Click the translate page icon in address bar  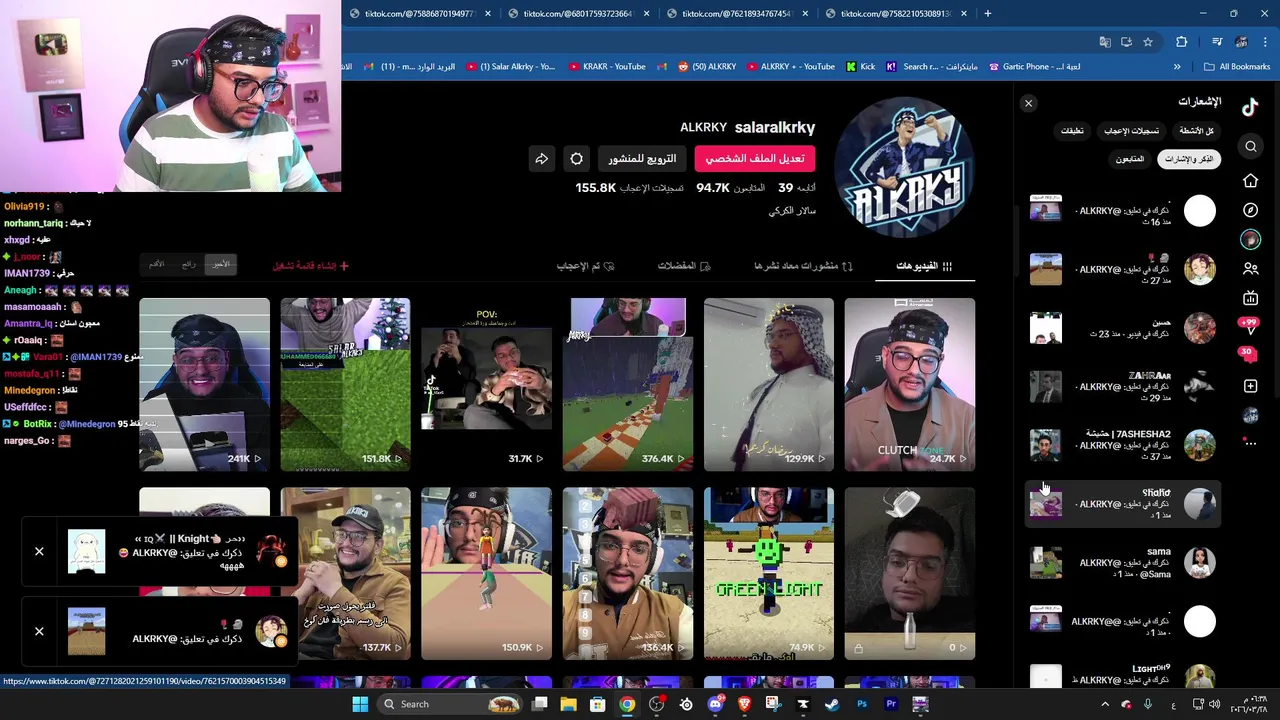click(x=1105, y=42)
